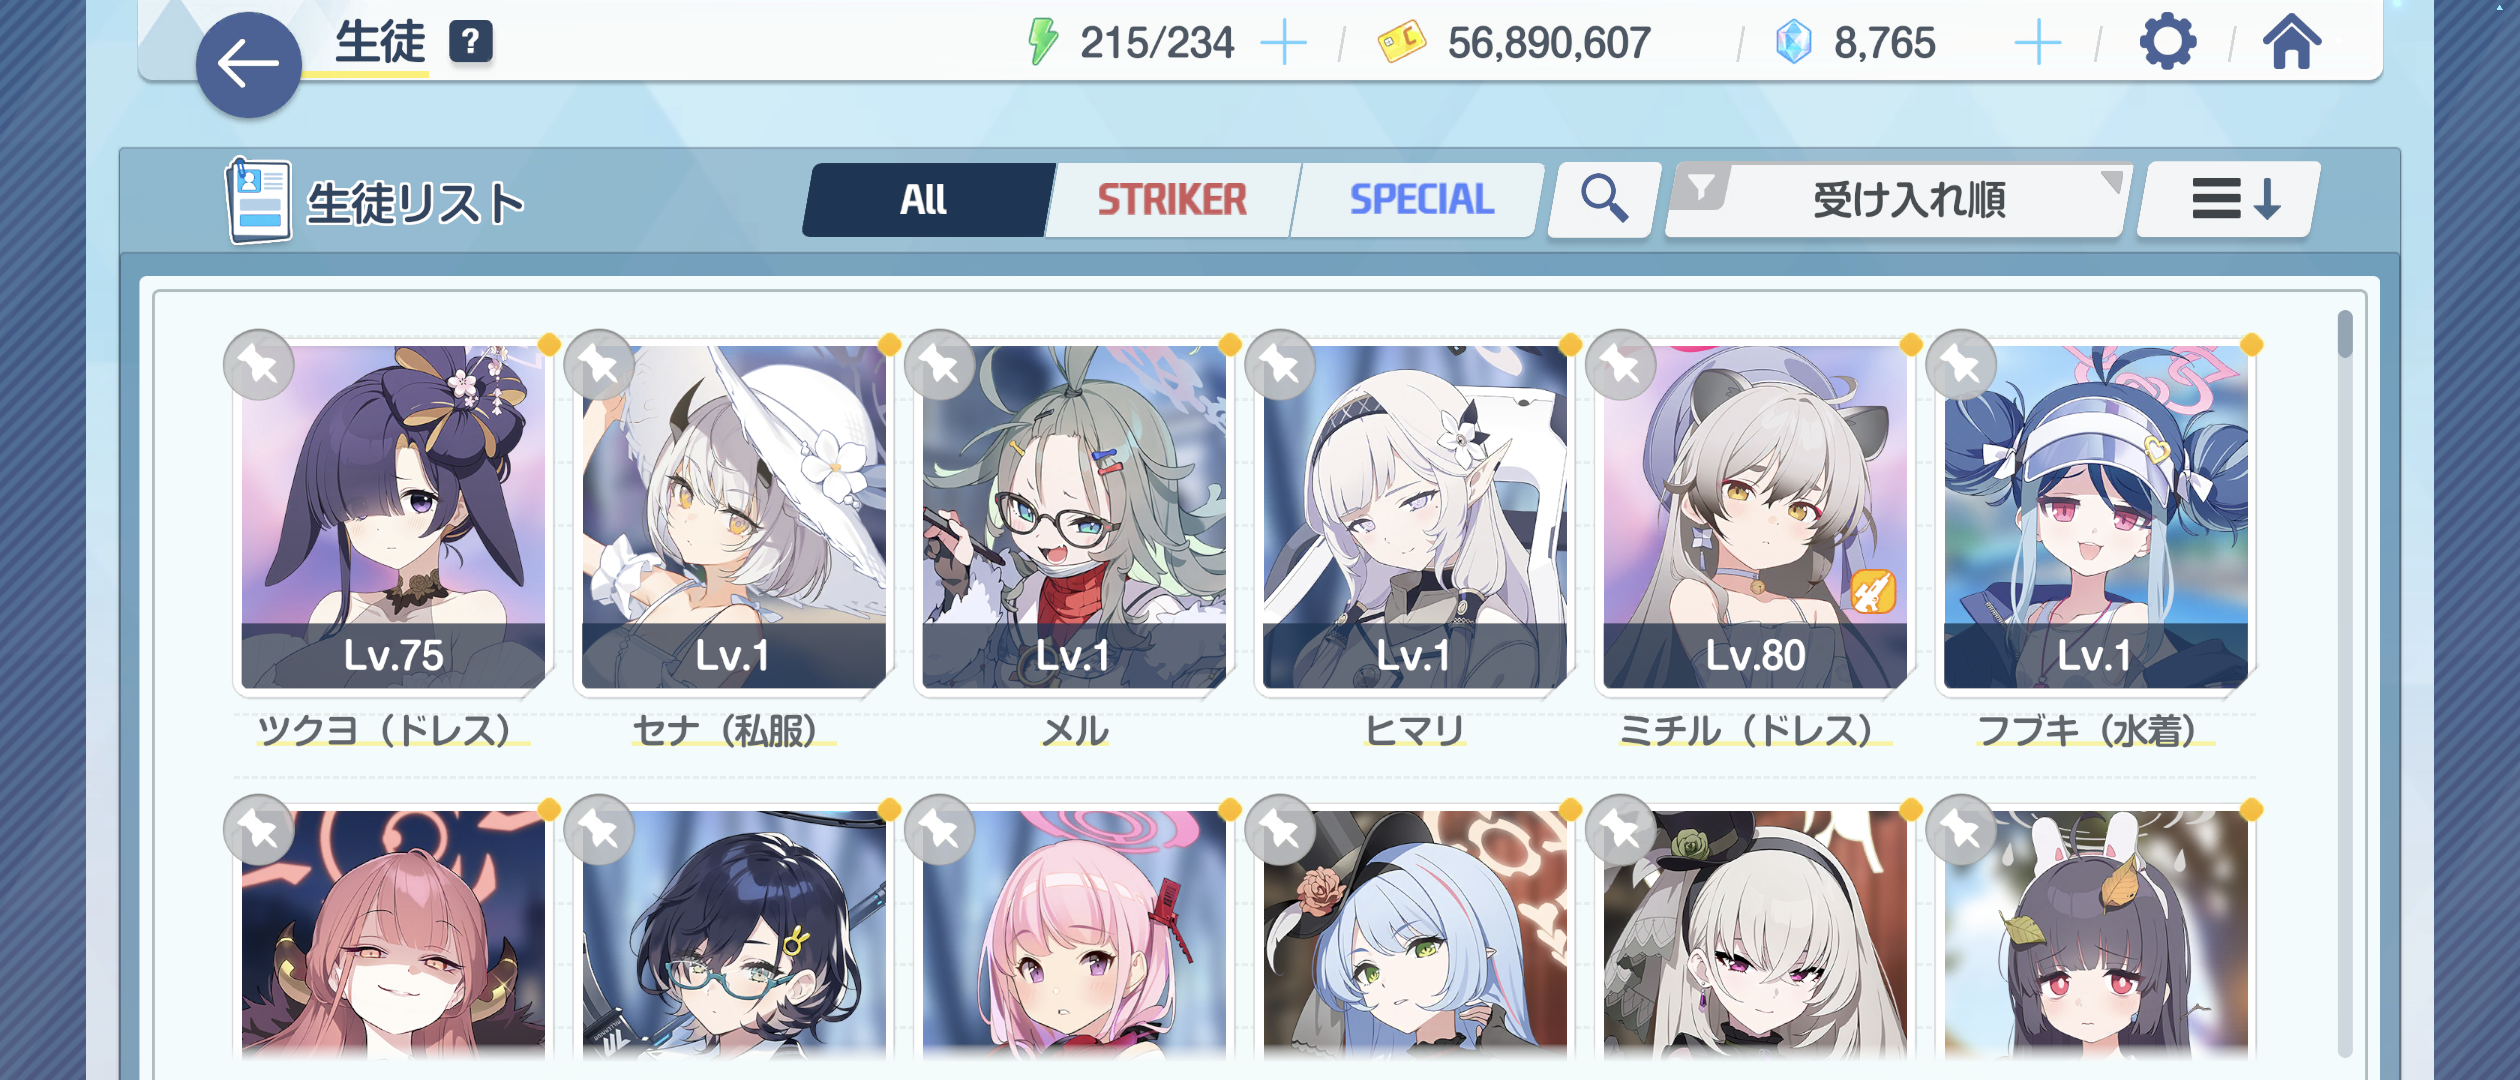The image size is (2520, 1080).
Task: Return to the home screen icon
Action: pos(2292,43)
